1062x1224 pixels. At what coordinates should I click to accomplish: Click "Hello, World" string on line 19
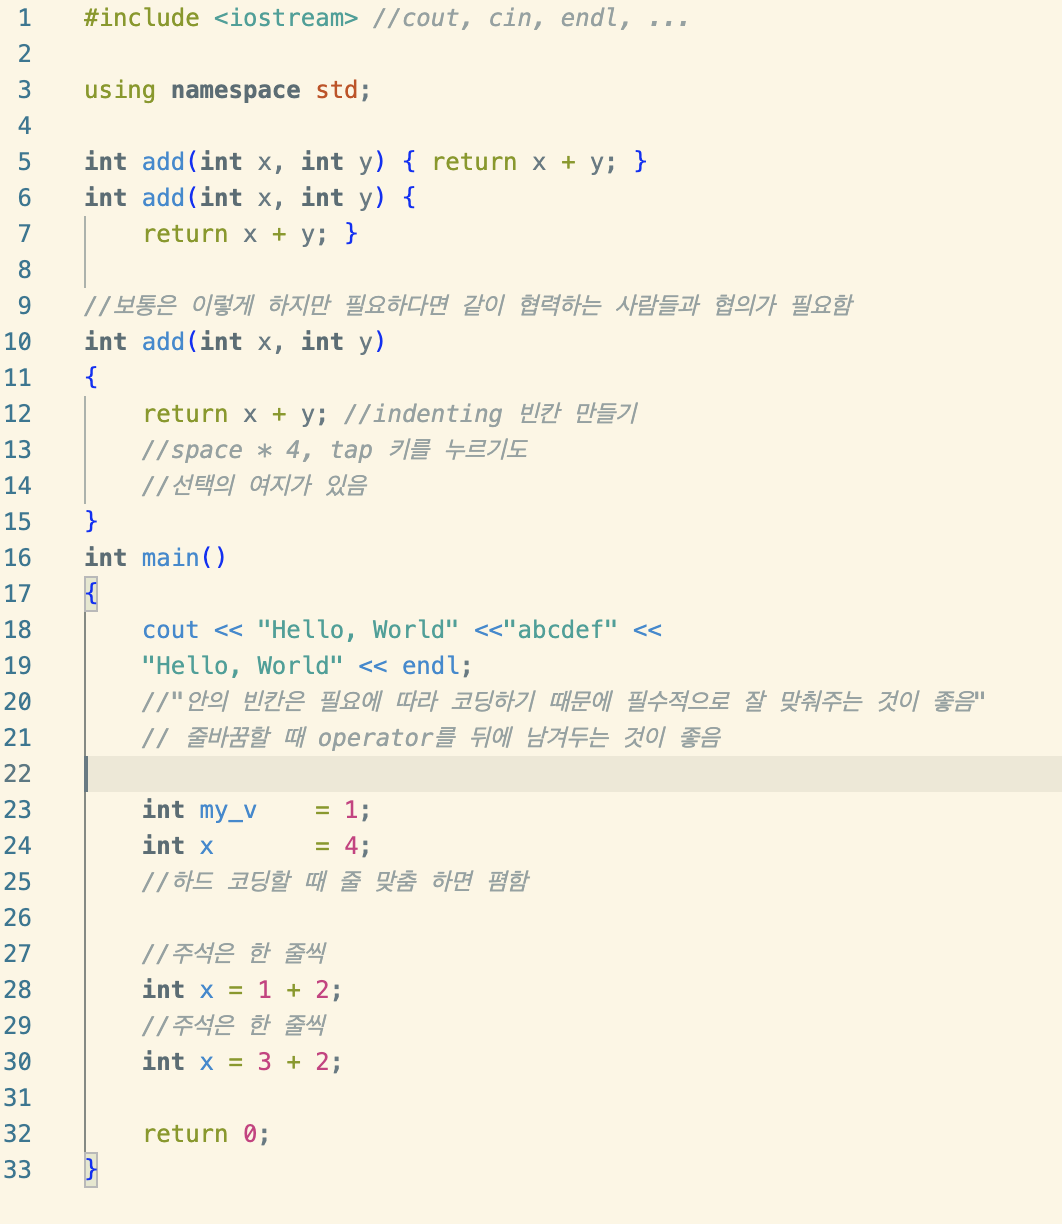point(243,666)
